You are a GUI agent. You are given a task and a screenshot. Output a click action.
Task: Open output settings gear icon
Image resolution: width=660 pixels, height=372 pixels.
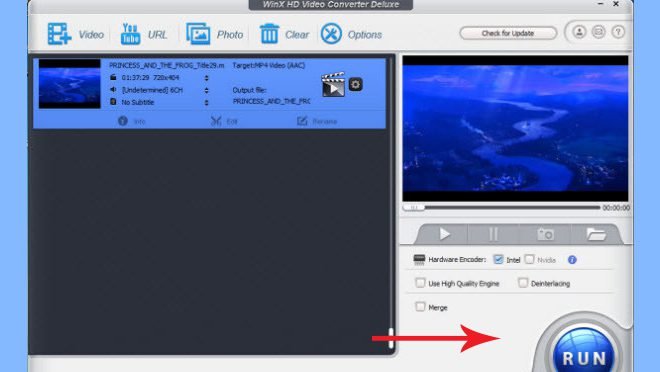point(355,85)
